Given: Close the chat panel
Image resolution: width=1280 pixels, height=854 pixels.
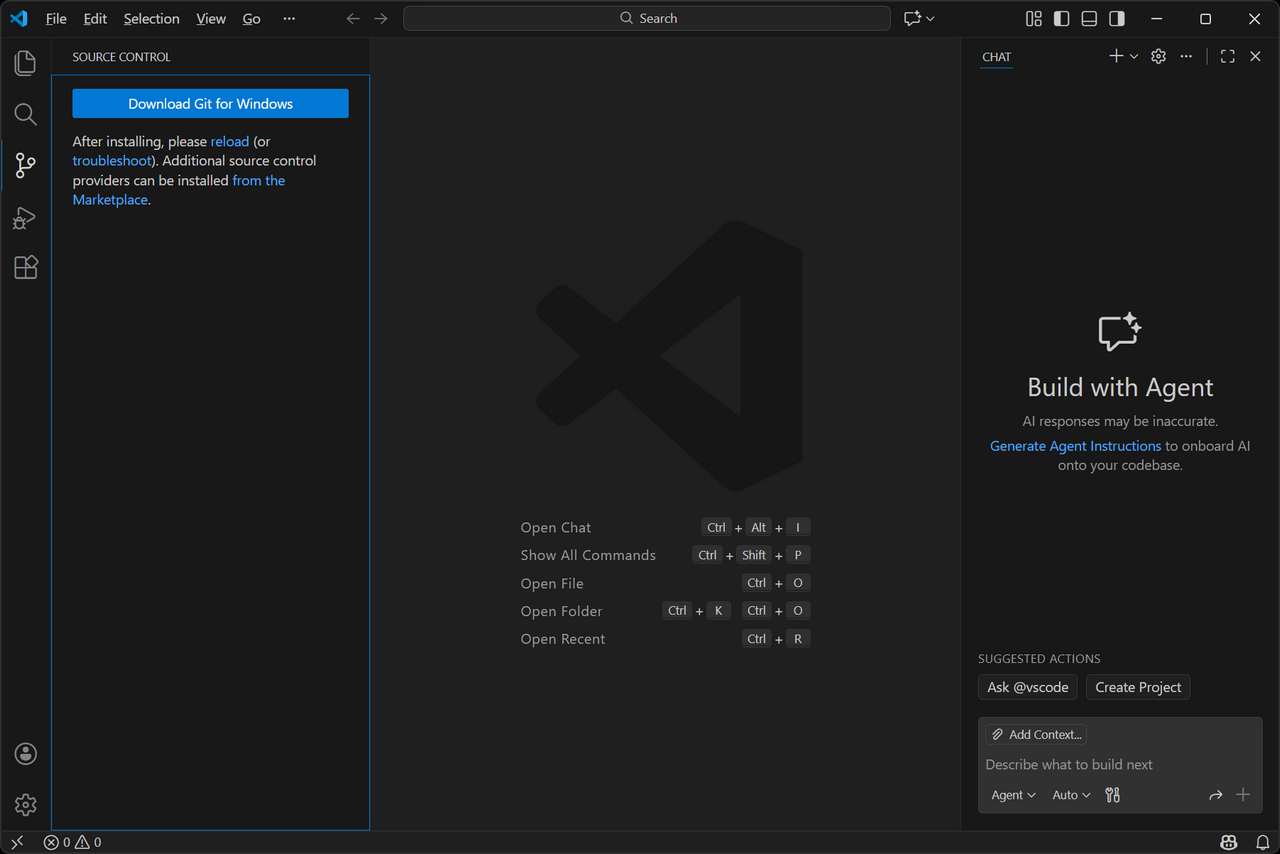Looking at the screenshot, I should pyautogui.click(x=1256, y=56).
